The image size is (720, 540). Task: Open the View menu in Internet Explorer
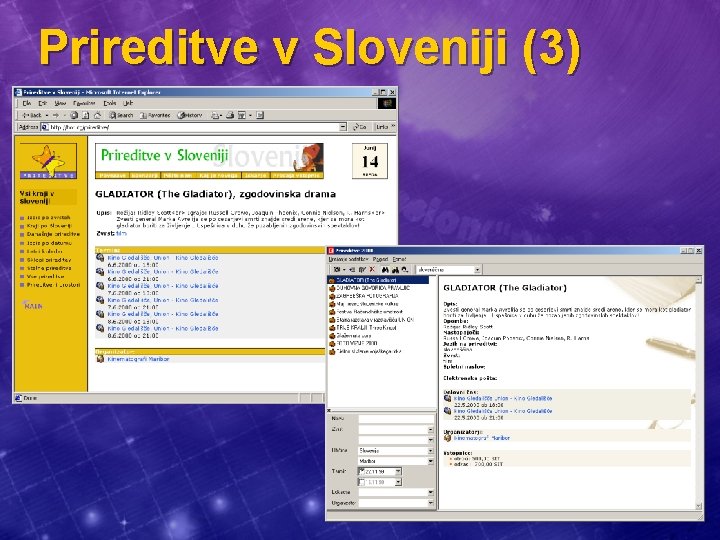pyautogui.click(x=60, y=103)
